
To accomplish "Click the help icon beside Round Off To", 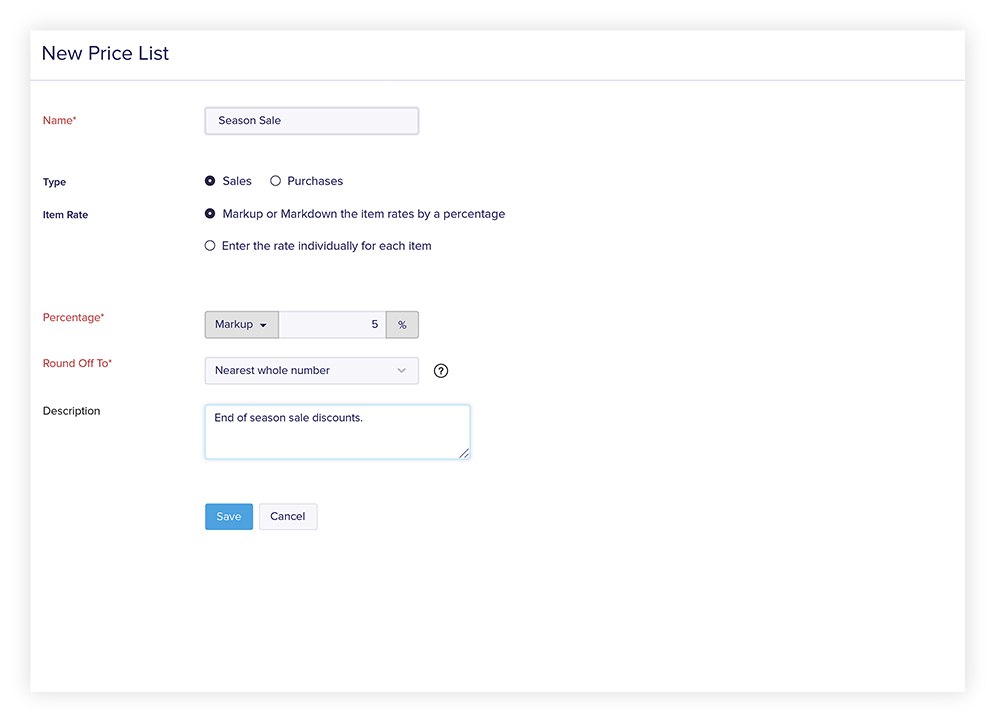I will (441, 370).
